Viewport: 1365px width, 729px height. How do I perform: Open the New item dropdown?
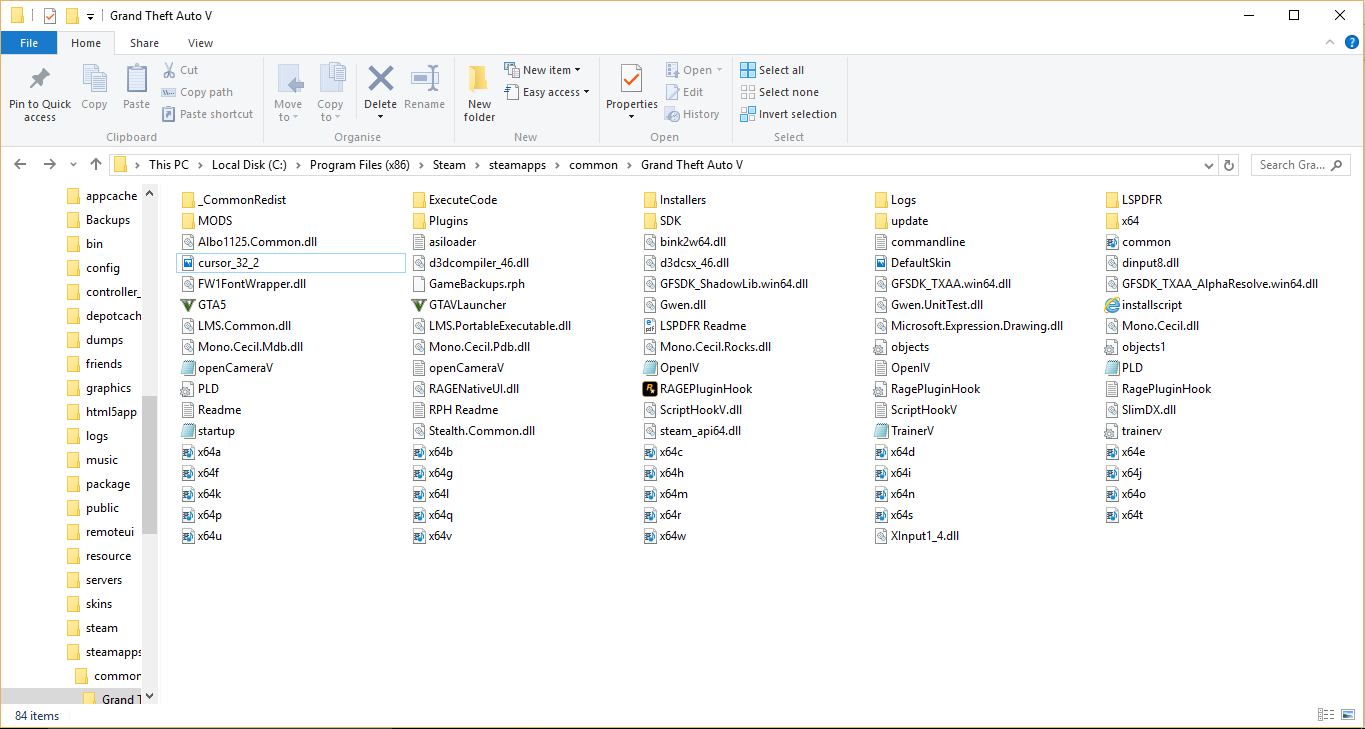(542, 70)
